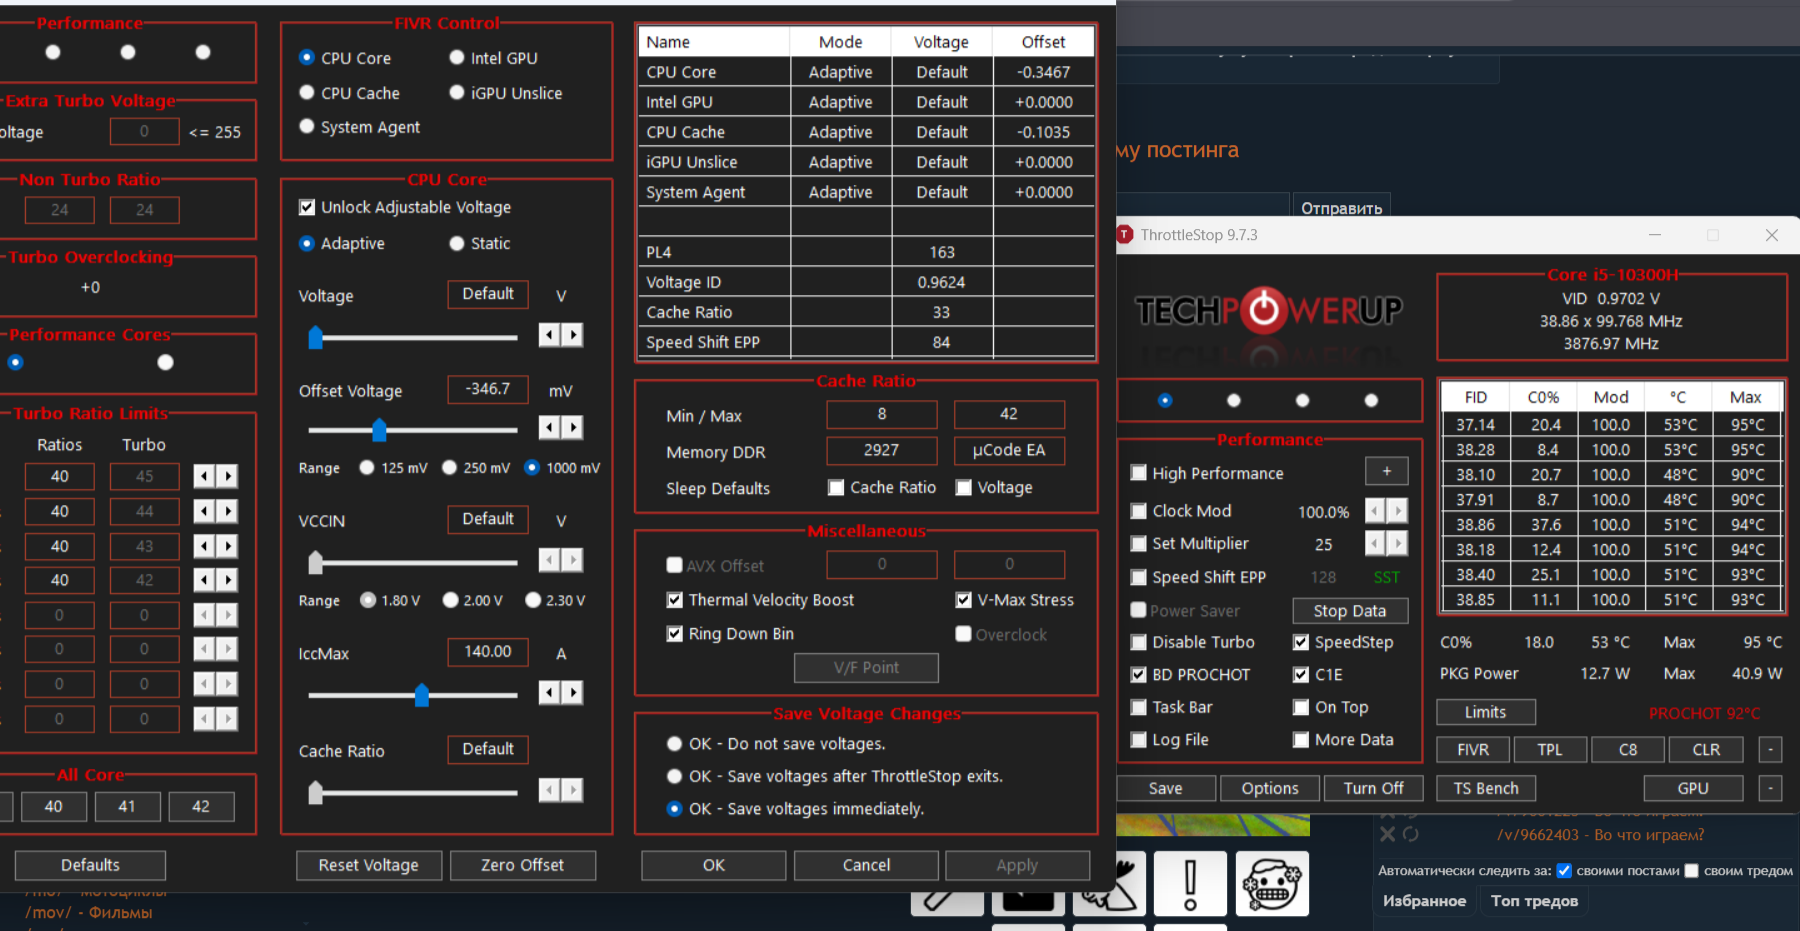Remove the /v/9662403 thread with X icon
This screenshot has height=931, width=1800.
tap(1387, 834)
